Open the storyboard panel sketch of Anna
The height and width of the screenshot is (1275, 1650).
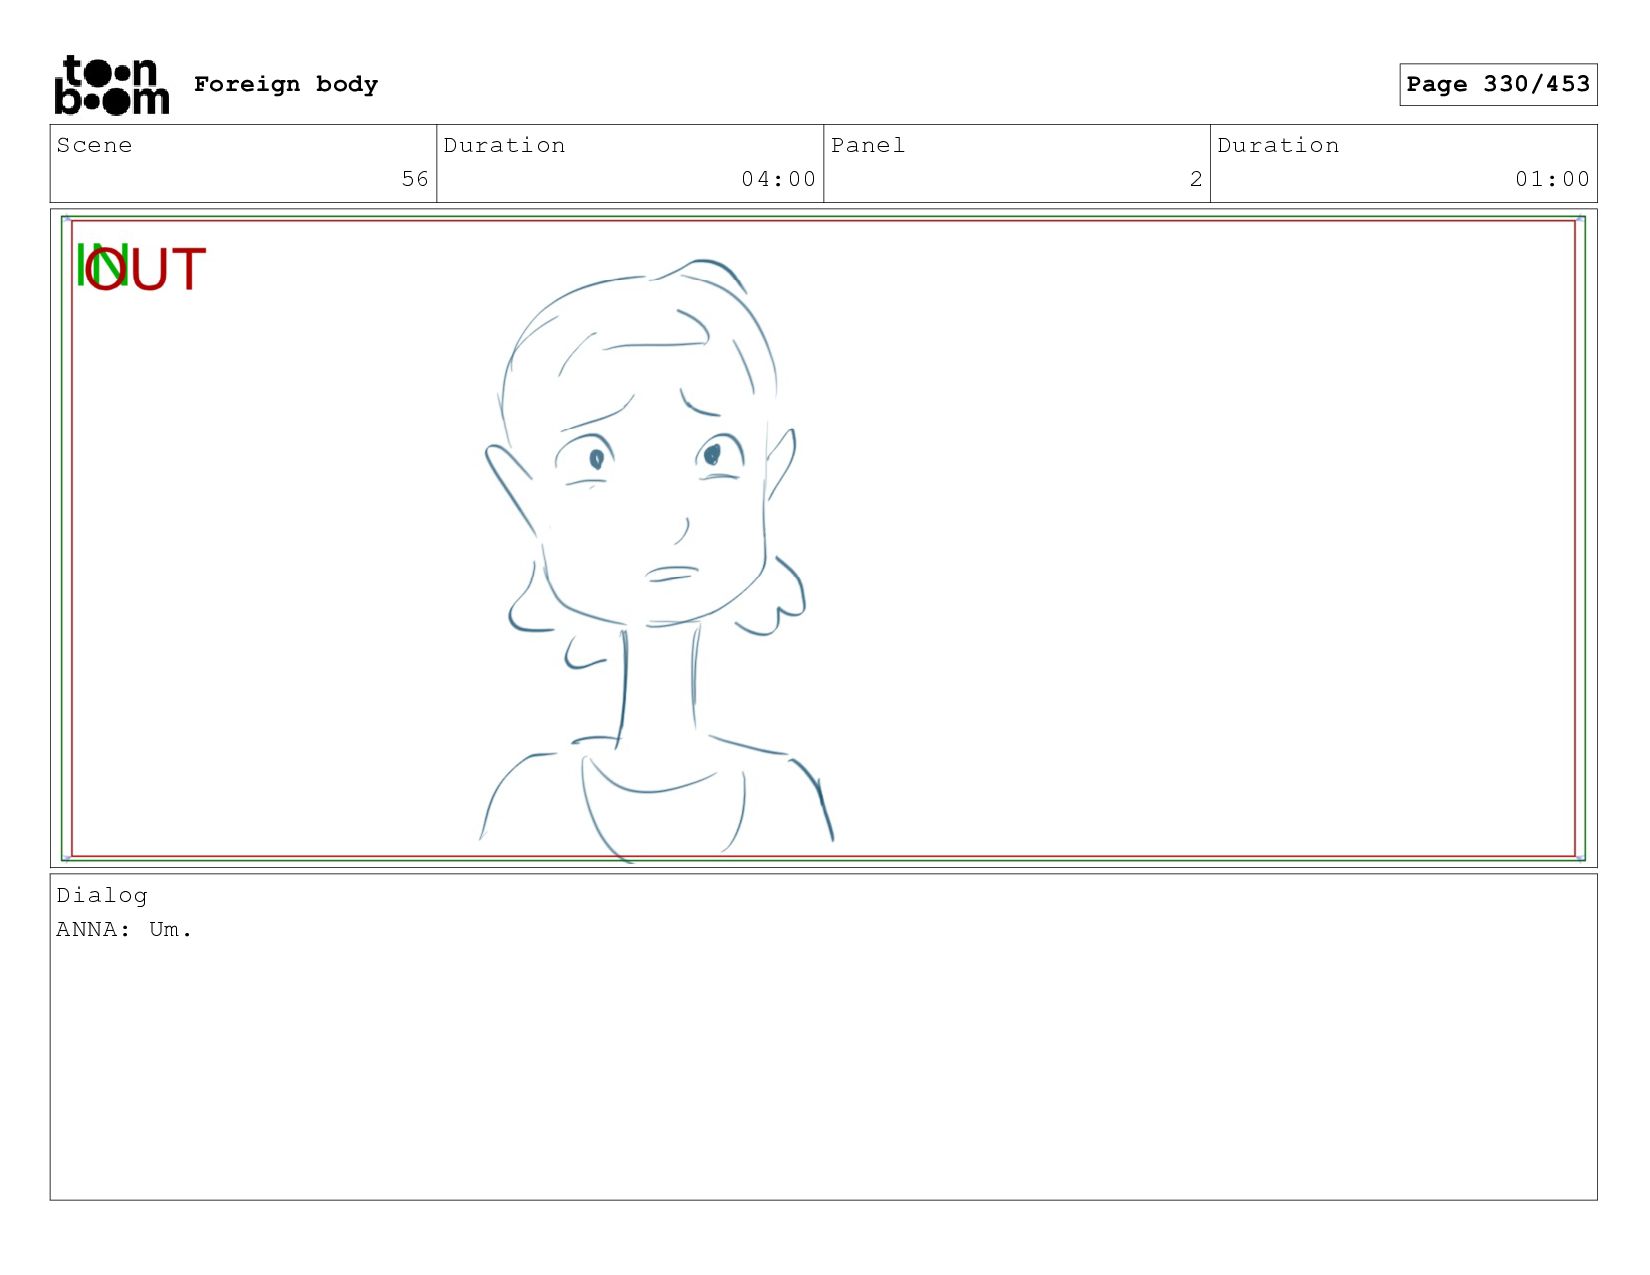pyautogui.click(x=823, y=538)
